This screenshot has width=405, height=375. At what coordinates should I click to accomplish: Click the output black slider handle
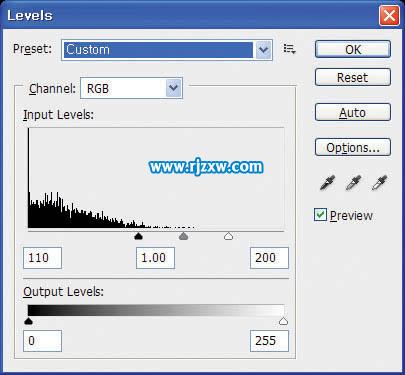[29, 321]
